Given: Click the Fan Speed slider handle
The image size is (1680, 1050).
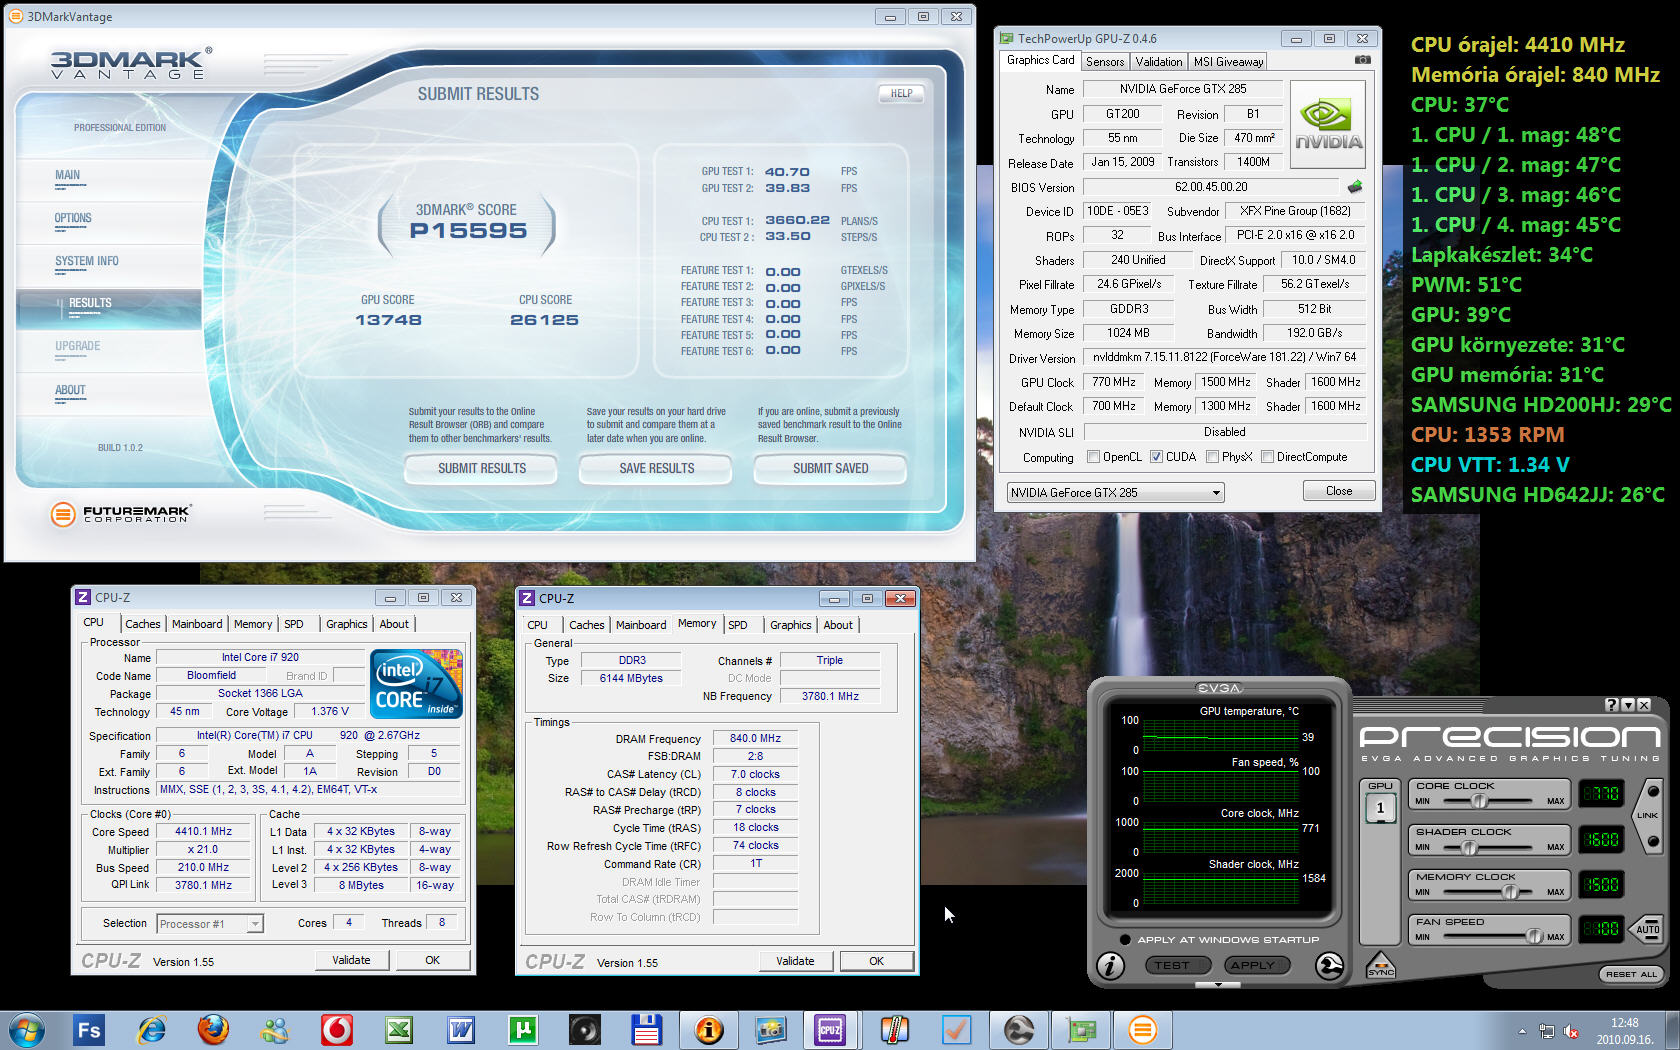Looking at the screenshot, I should click(1534, 937).
